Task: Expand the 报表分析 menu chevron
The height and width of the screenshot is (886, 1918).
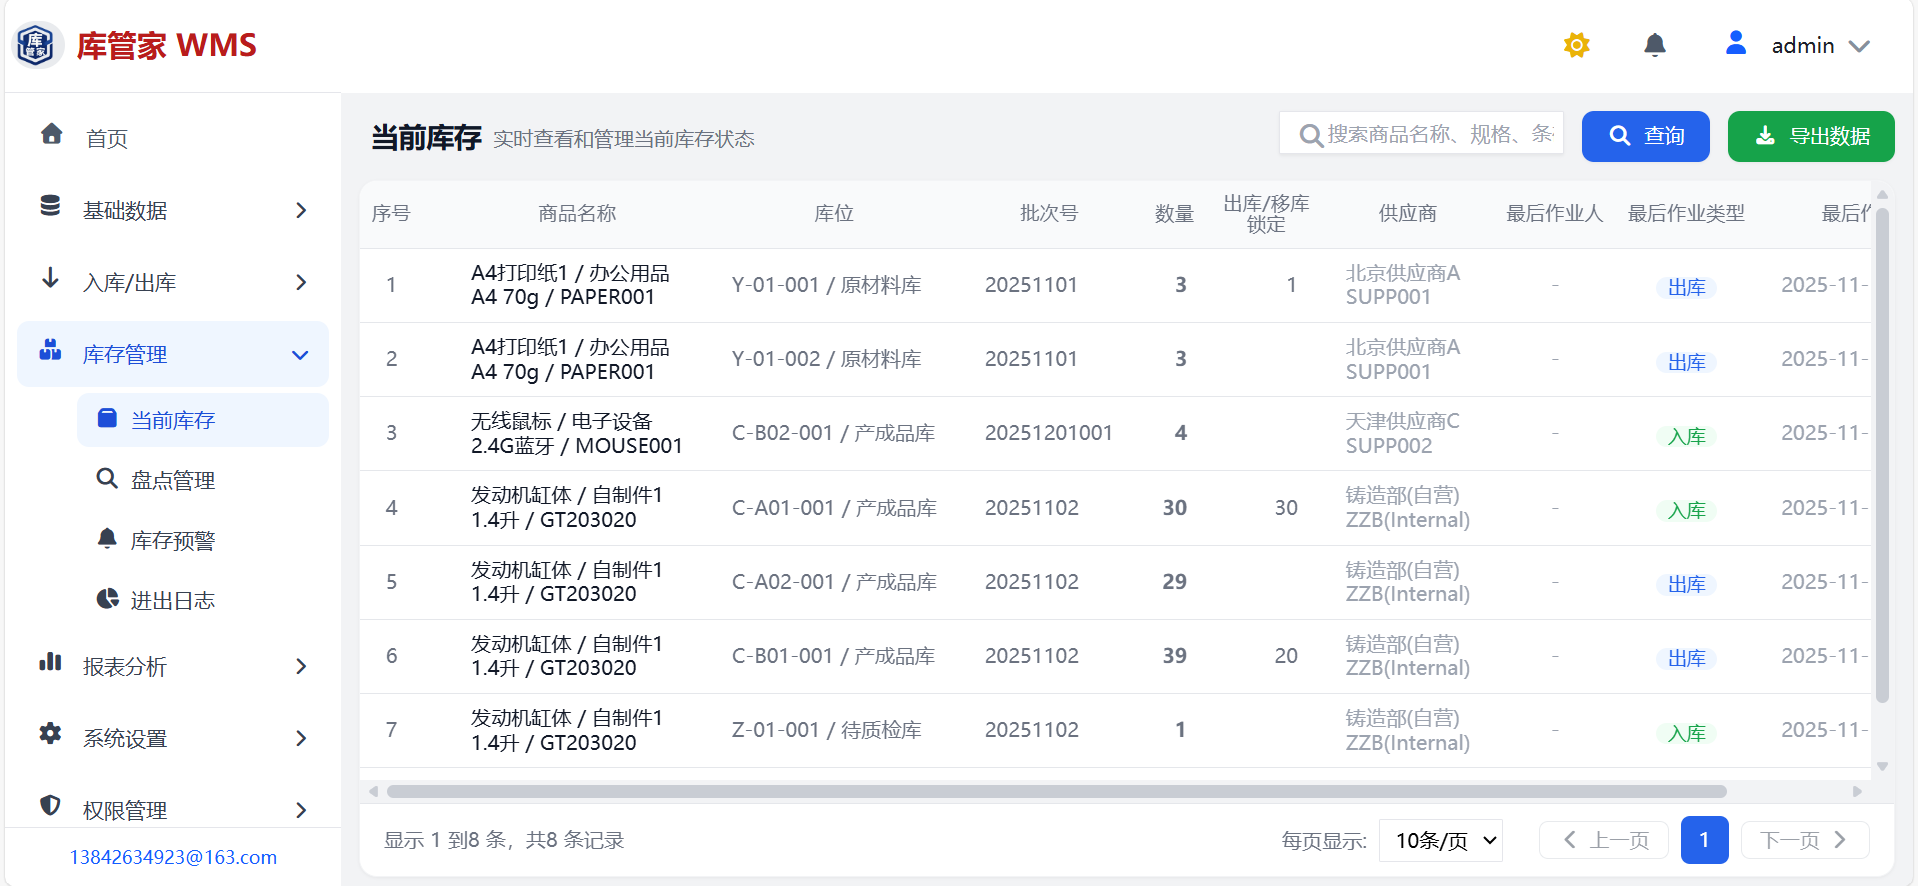Action: tap(301, 666)
